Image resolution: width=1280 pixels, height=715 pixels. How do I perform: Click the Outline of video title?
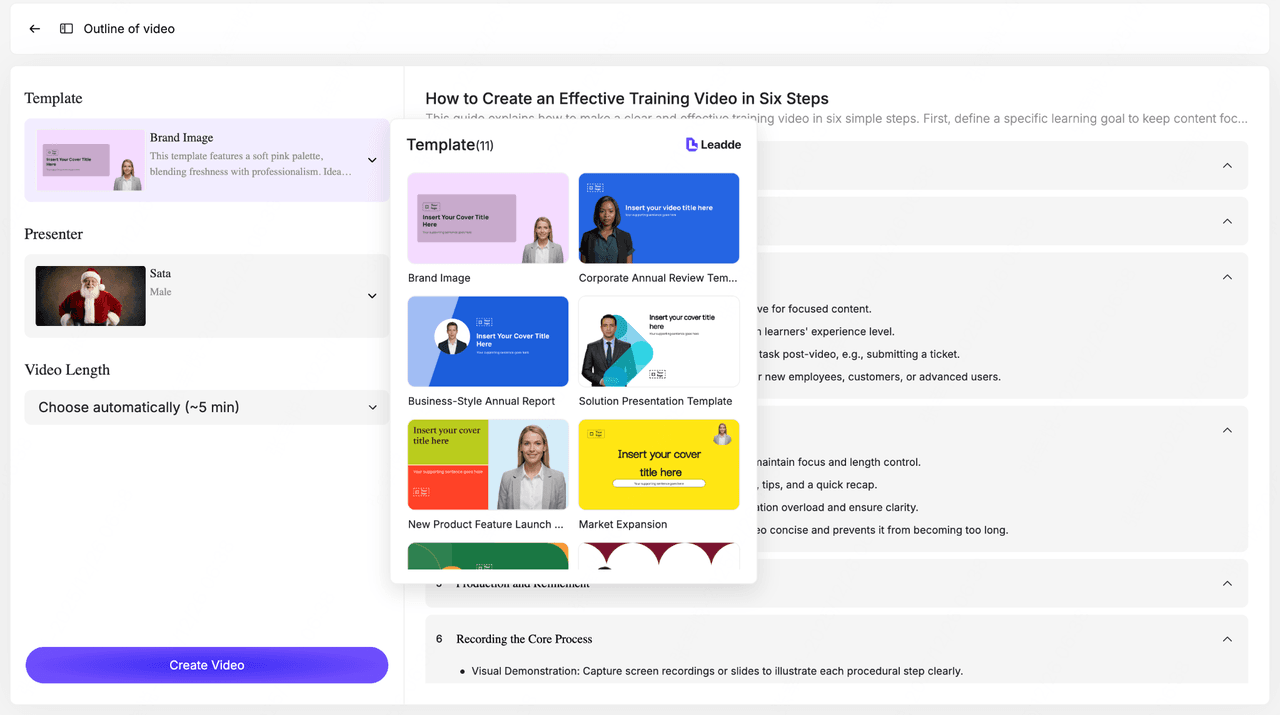click(129, 29)
